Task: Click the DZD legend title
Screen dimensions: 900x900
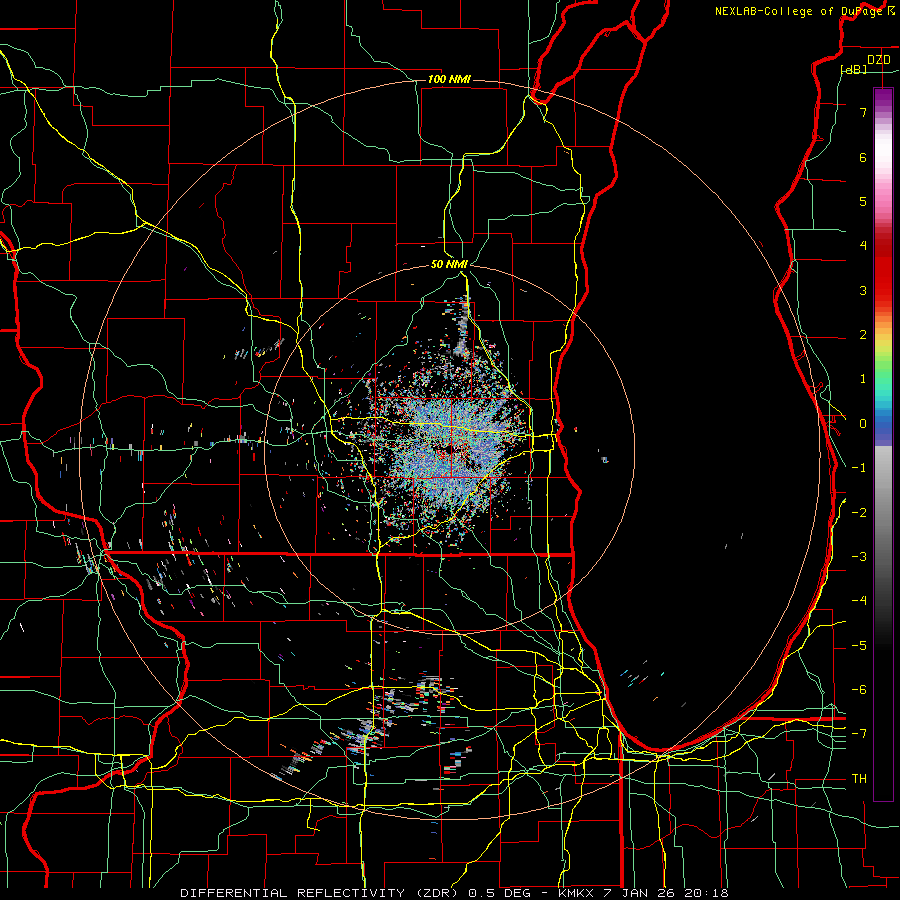Action: 879,60
